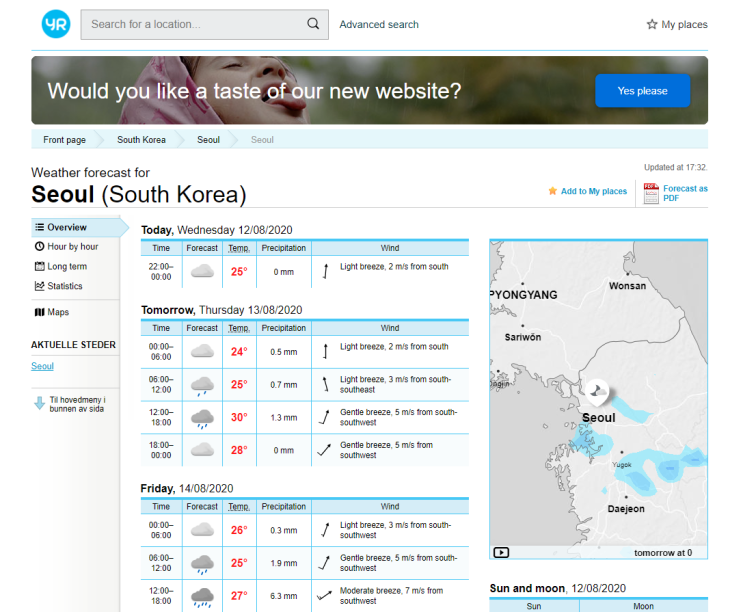Click the Seoul link under Aktuelle steder

(x=42, y=366)
